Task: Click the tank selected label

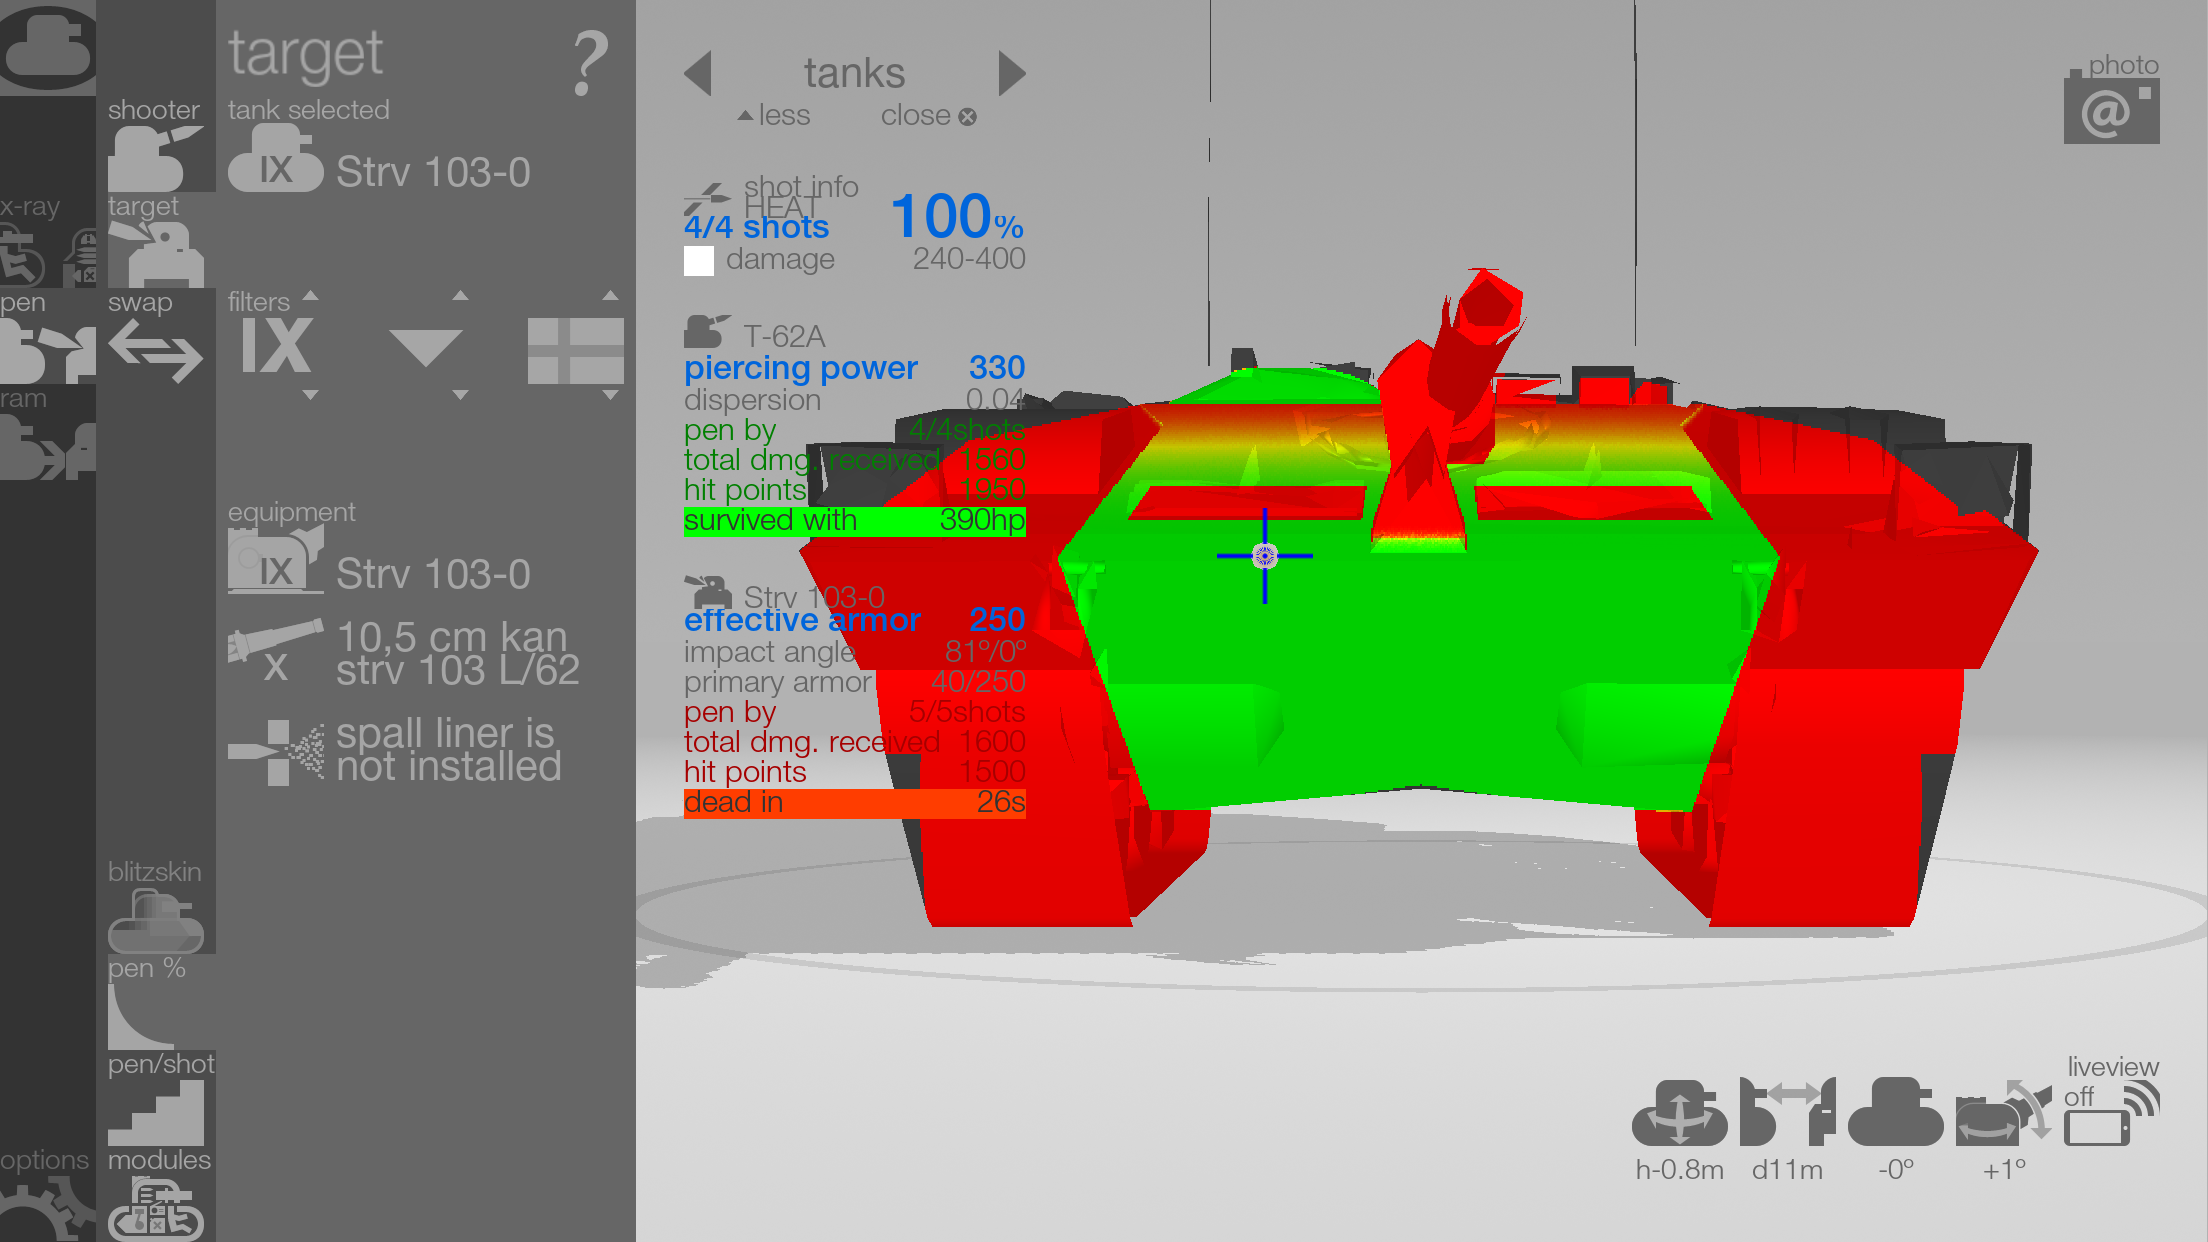Action: coord(308,110)
